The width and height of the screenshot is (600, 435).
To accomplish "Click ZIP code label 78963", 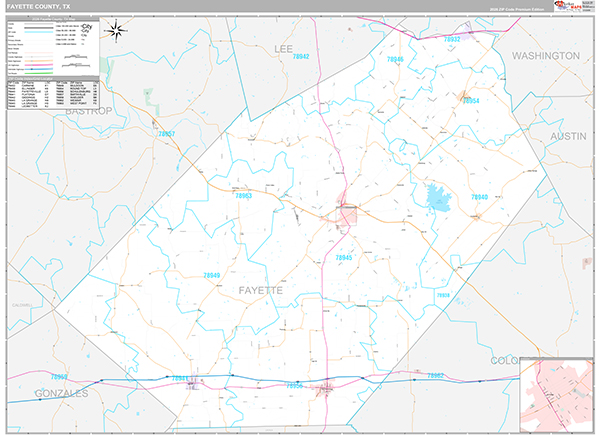I will (x=244, y=196).
